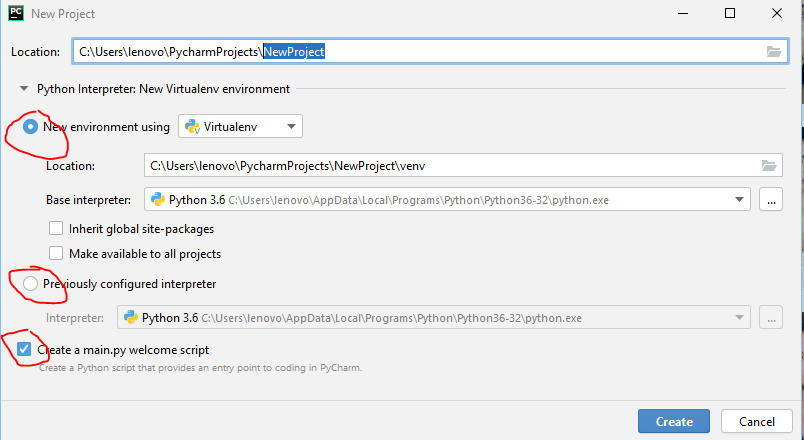Image resolution: width=804 pixels, height=440 pixels.
Task: Open the Virtualenv environment type dropdown
Action: point(240,126)
